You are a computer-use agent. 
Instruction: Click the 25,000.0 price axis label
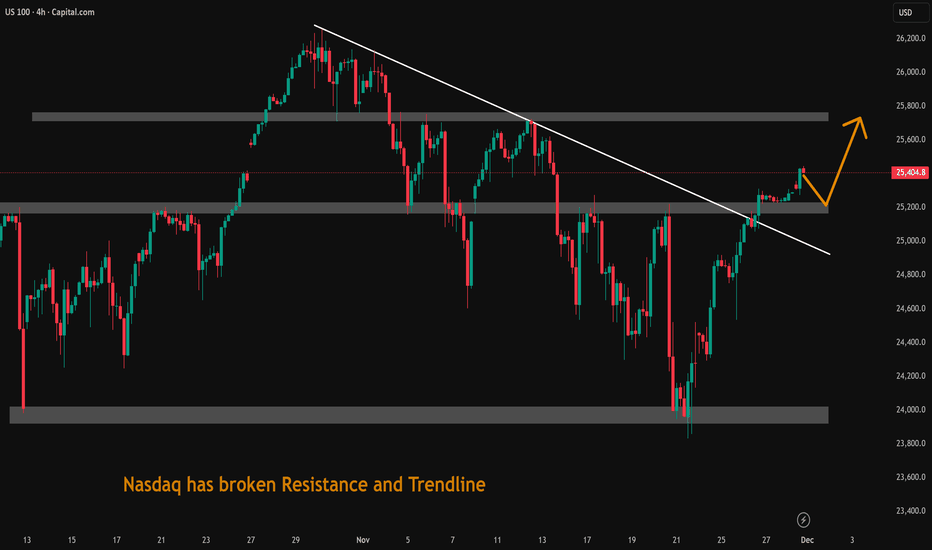[x=908, y=241]
